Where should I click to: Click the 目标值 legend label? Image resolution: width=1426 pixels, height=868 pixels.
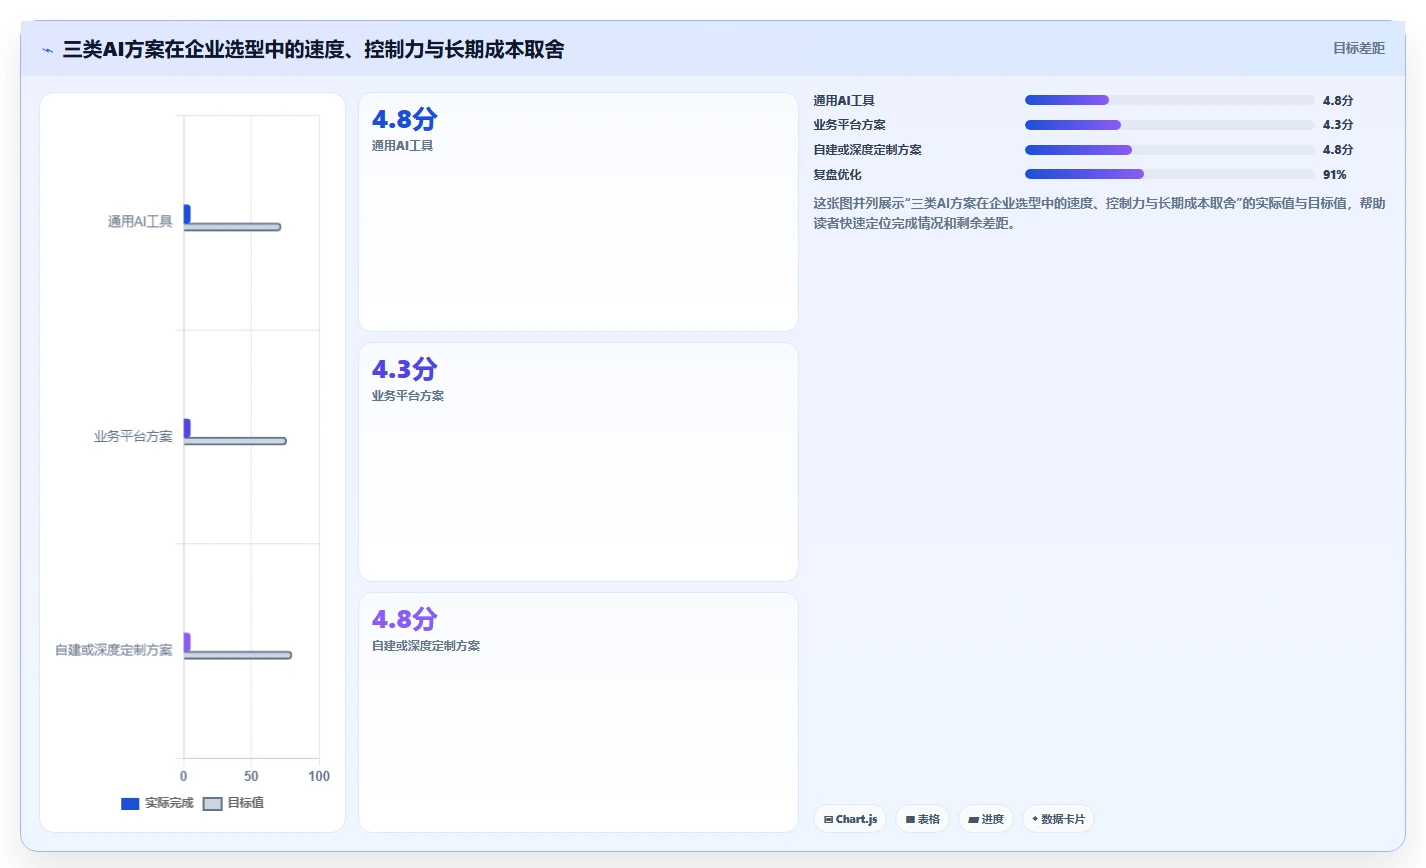click(x=246, y=803)
